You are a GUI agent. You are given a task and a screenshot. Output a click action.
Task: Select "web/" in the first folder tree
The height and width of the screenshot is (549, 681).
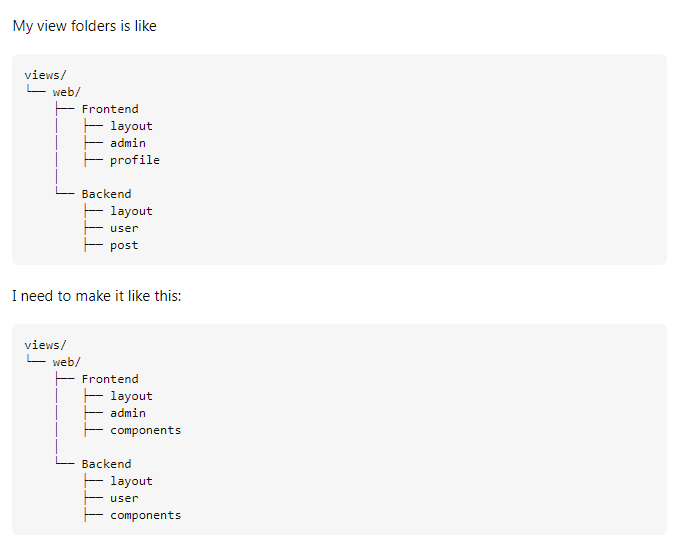(x=67, y=92)
